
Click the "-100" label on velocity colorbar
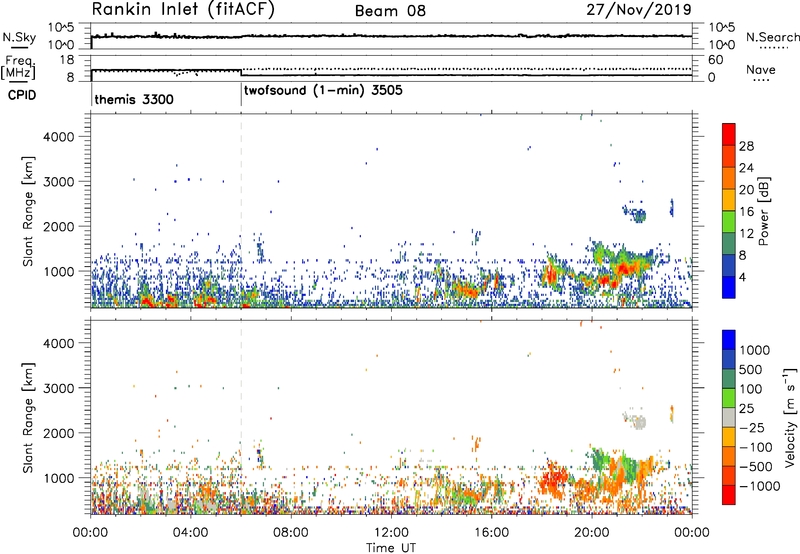pos(756,447)
